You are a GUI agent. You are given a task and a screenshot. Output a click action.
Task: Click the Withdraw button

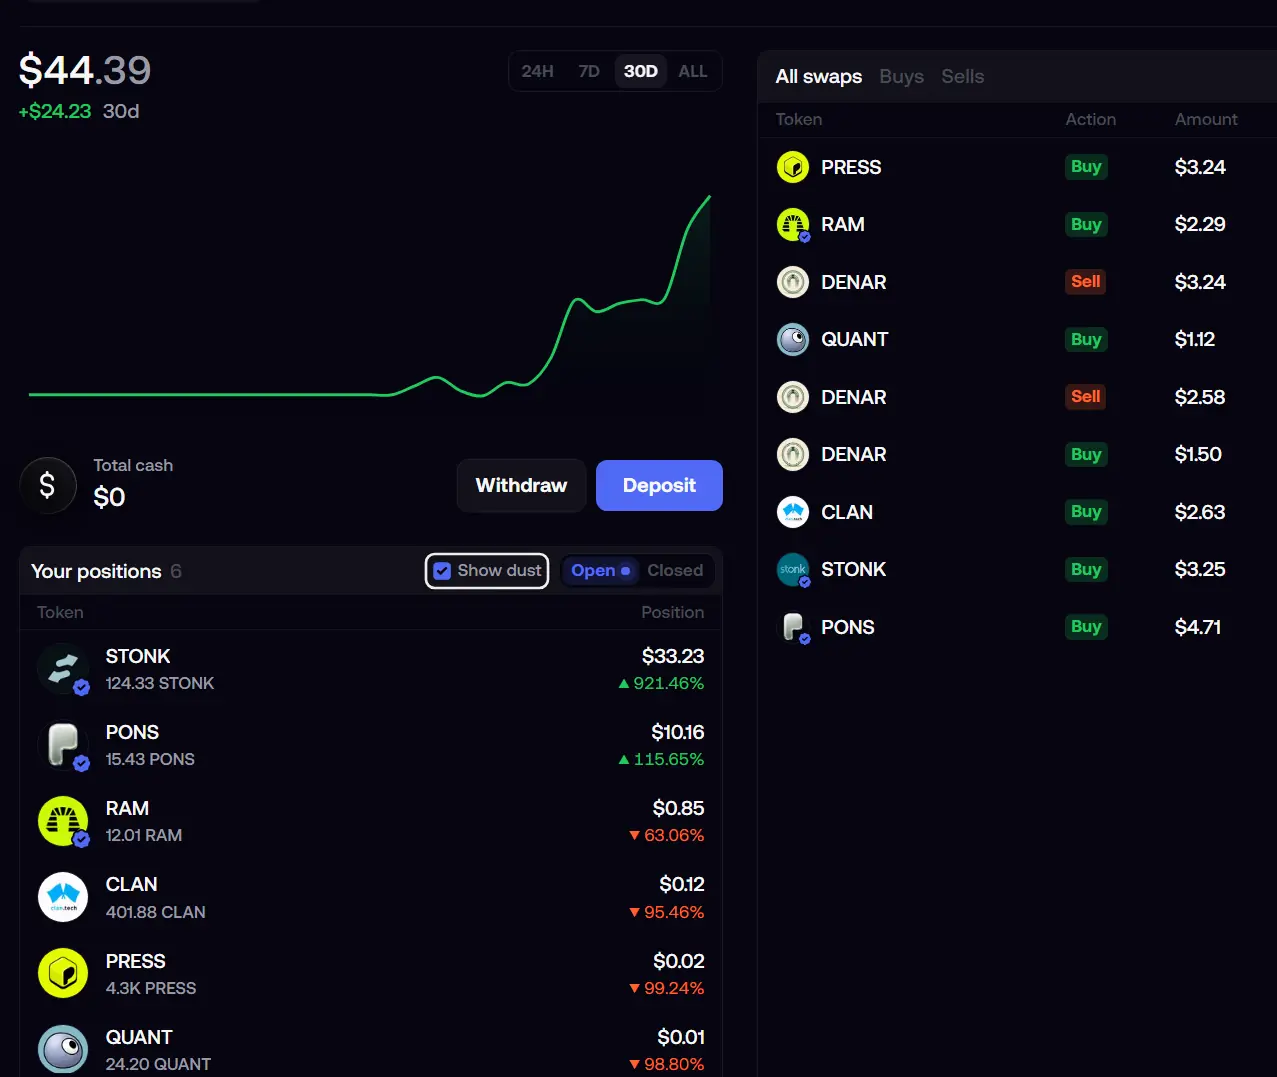click(521, 485)
